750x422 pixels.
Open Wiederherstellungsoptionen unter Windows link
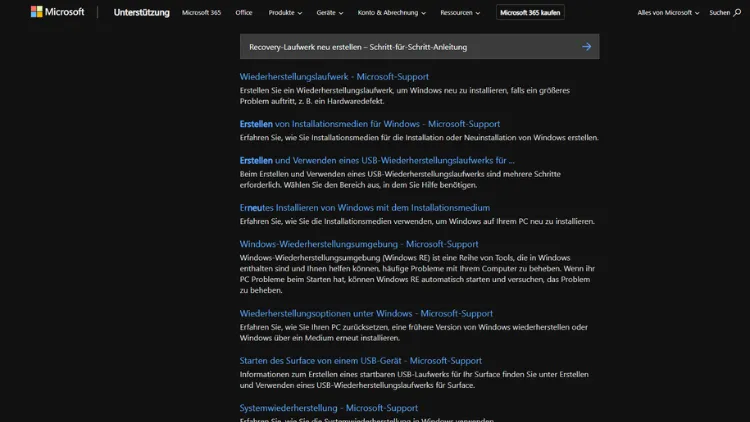(x=366, y=313)
